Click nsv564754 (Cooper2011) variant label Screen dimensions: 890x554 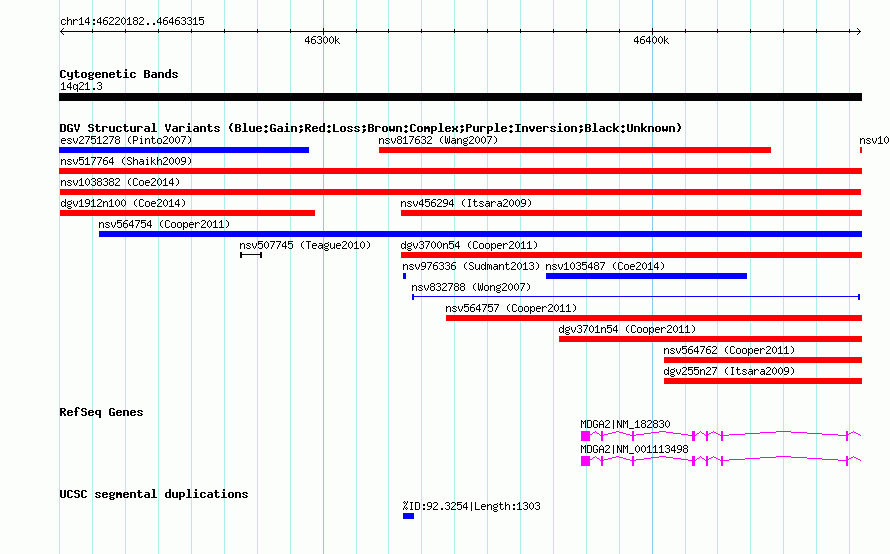click(x=164, y=224)
